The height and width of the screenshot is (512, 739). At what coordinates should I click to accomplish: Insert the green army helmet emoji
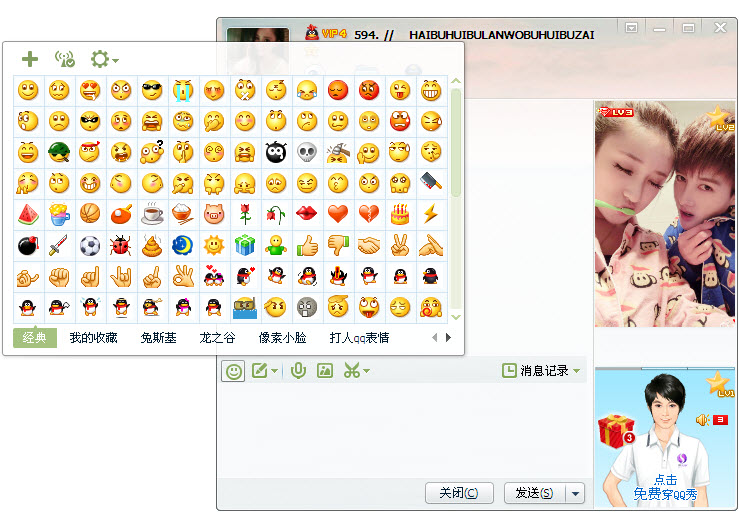click(59, 152)
